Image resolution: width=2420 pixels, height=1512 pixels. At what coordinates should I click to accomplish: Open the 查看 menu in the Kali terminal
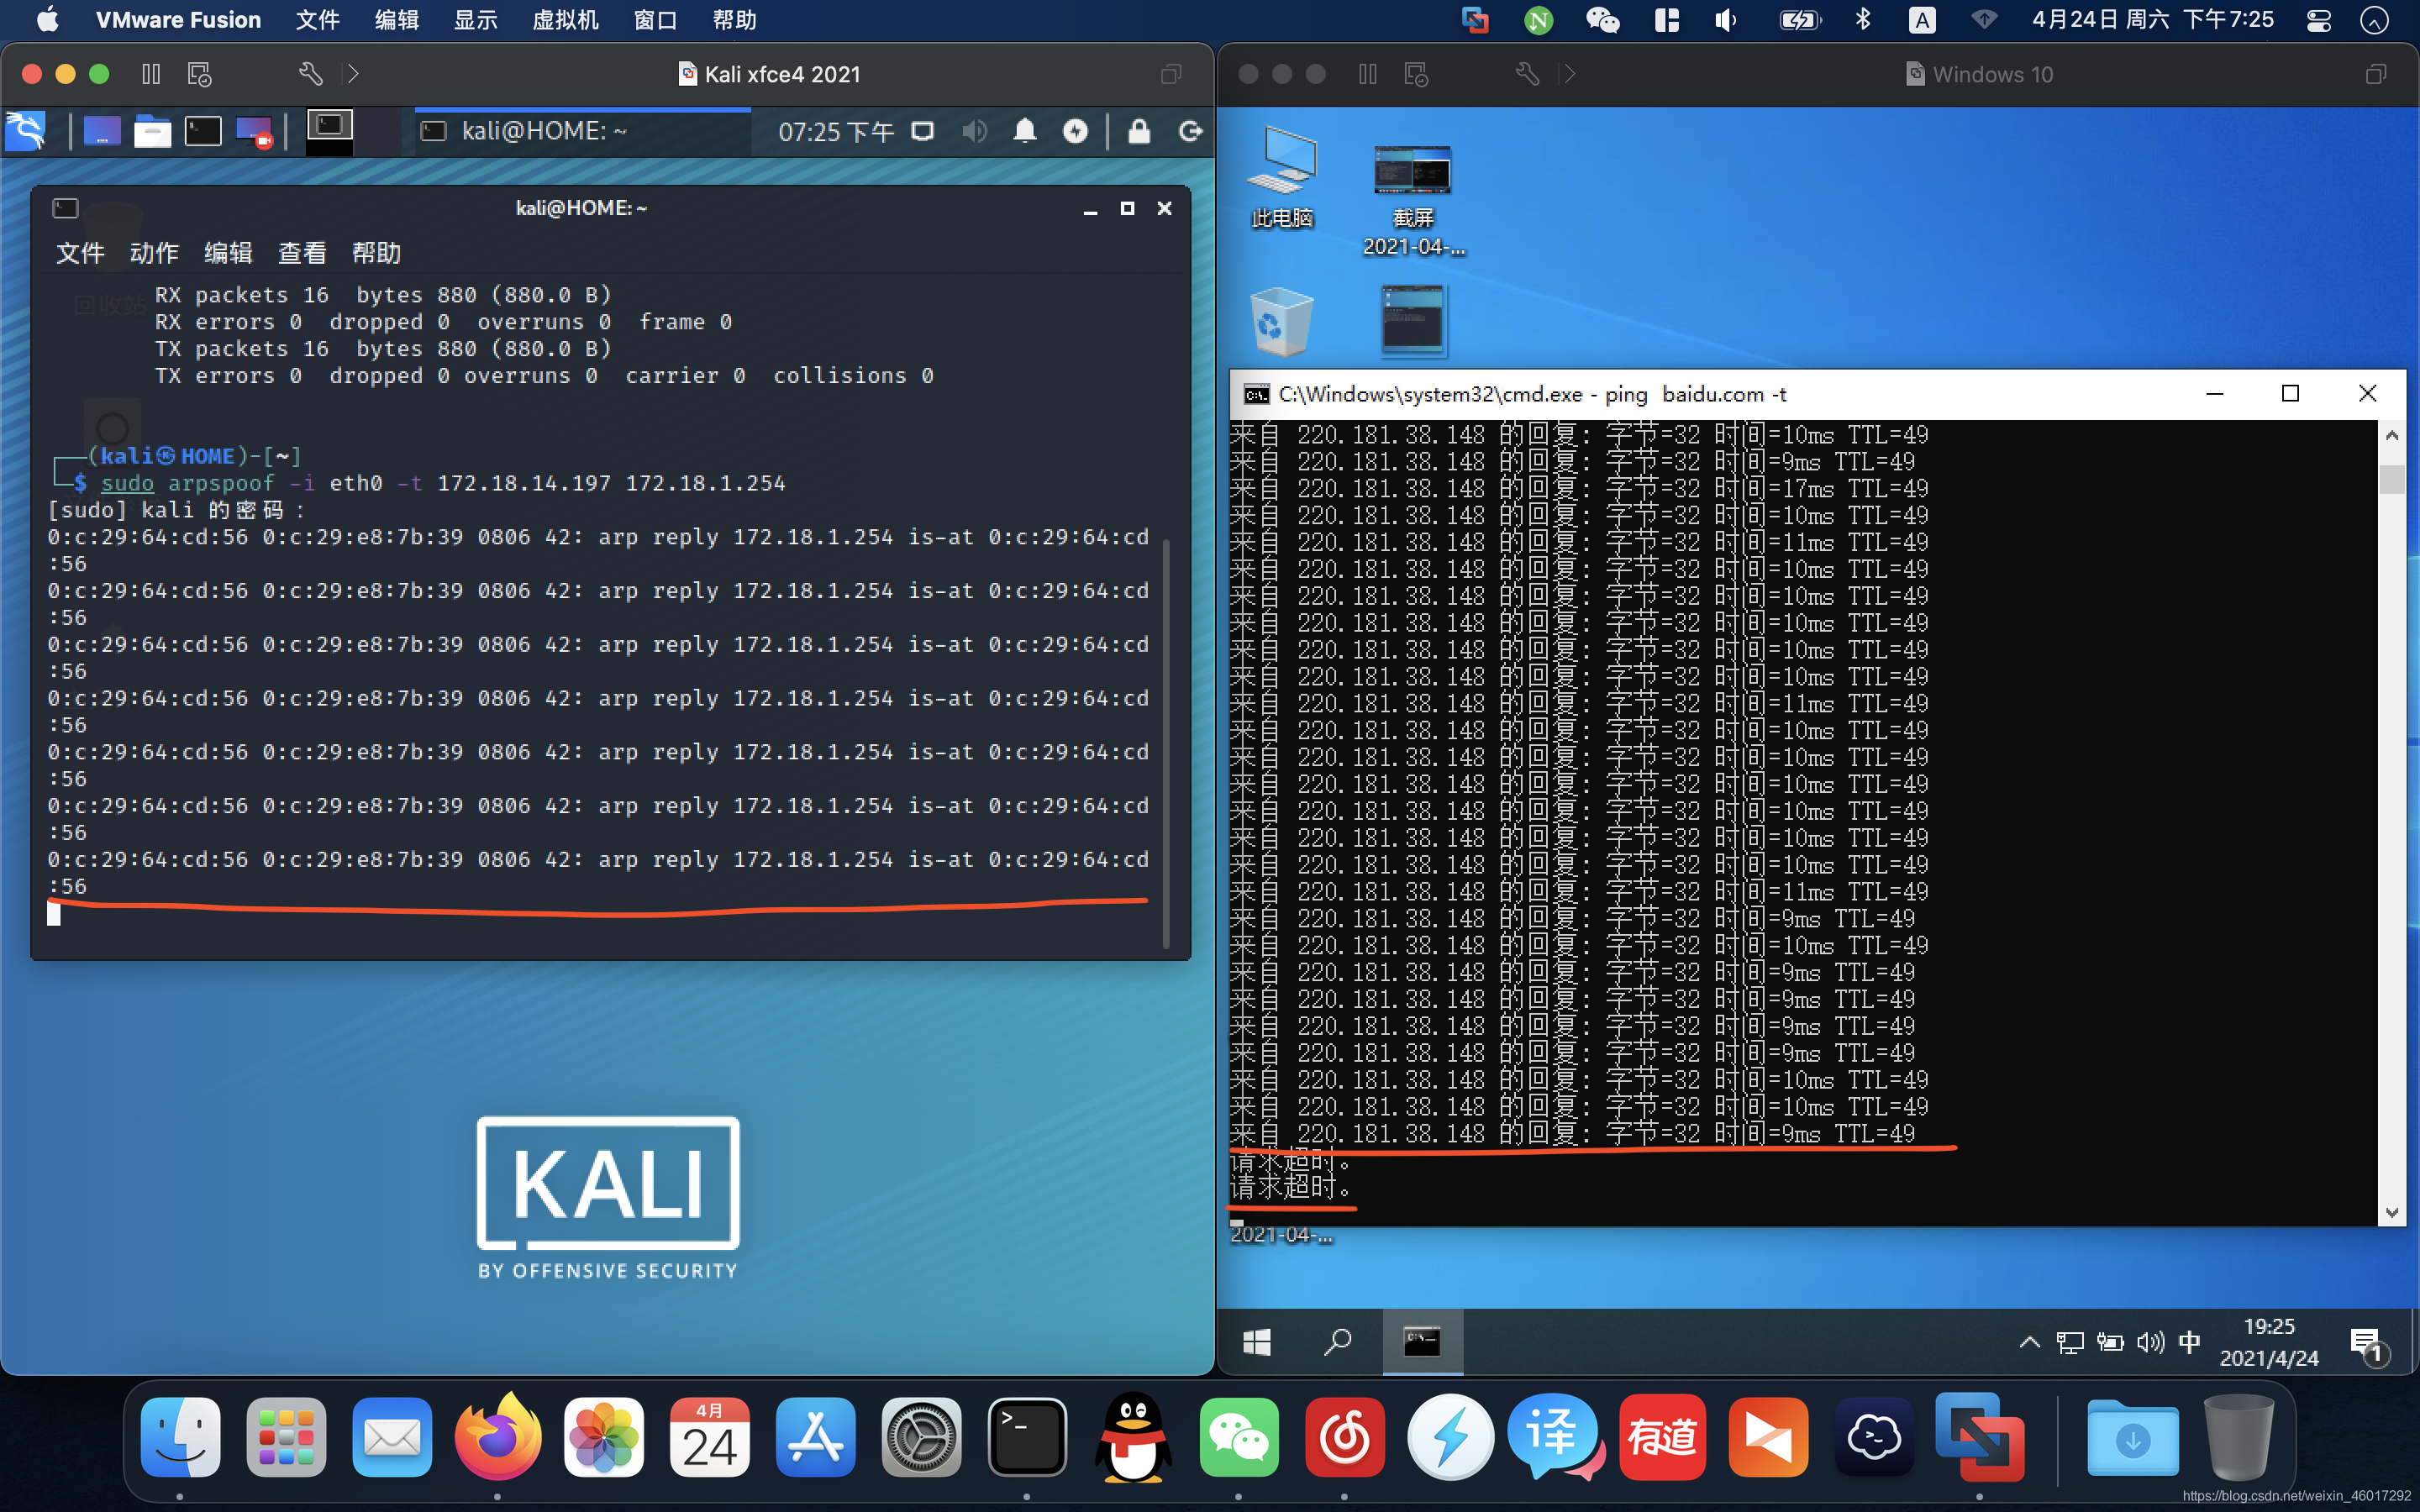301,253
